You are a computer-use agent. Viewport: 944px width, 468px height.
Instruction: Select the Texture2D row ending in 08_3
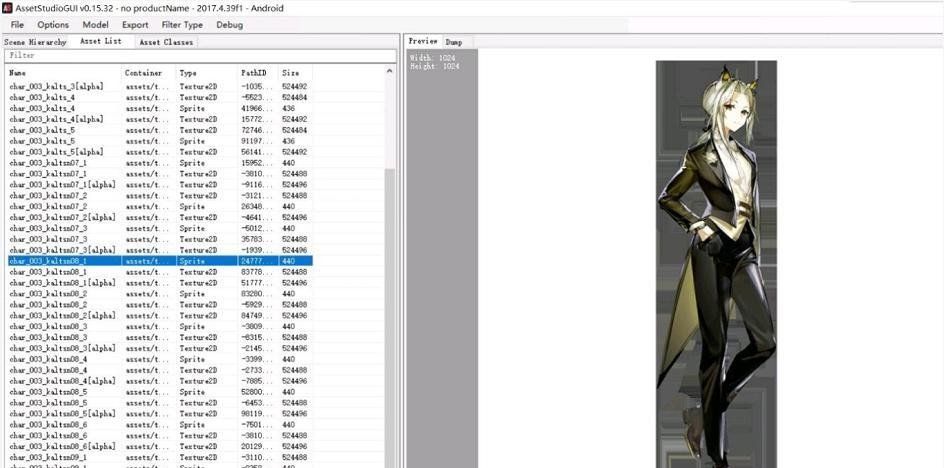point(160,337)
